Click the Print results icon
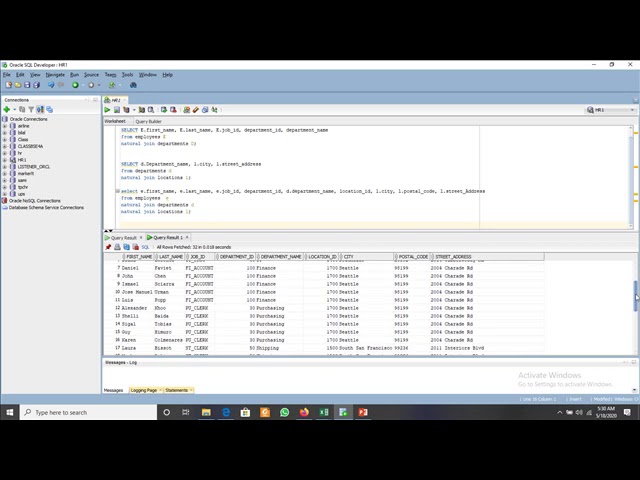Viewport: 640px width, 480px height. point(117,247)
